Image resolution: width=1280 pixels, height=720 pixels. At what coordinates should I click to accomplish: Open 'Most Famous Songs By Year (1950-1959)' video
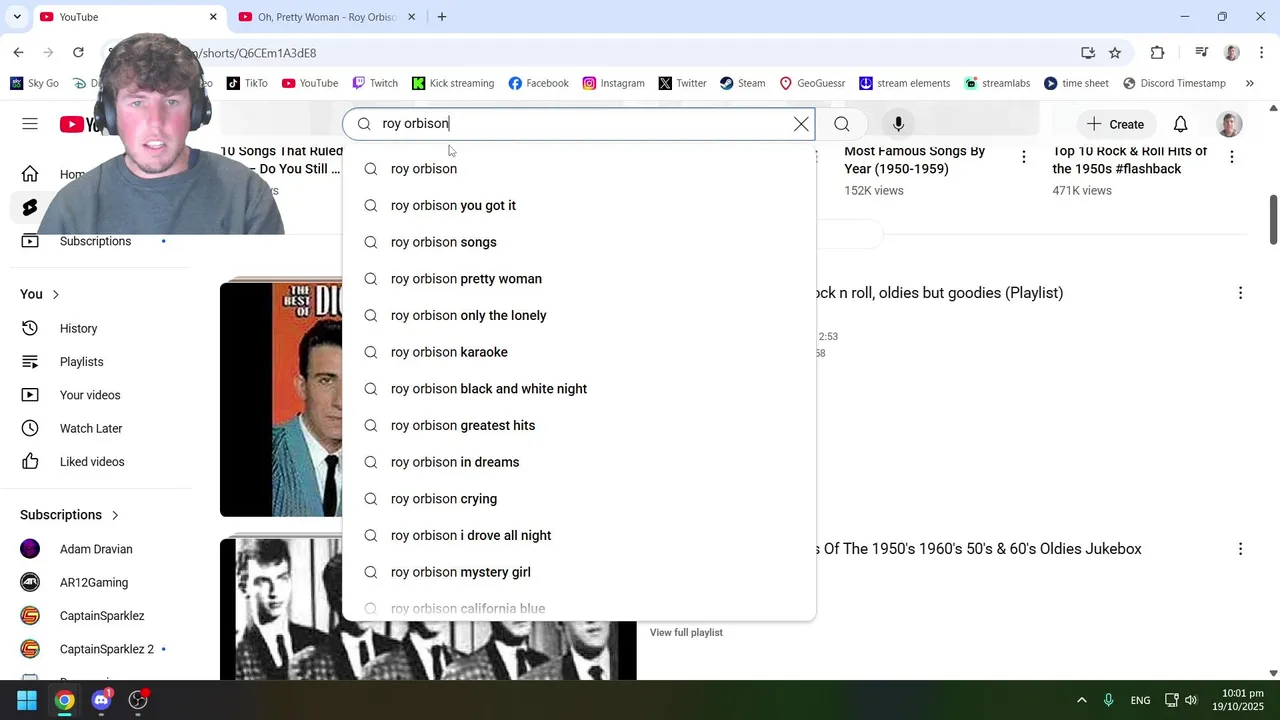[914, 160]
